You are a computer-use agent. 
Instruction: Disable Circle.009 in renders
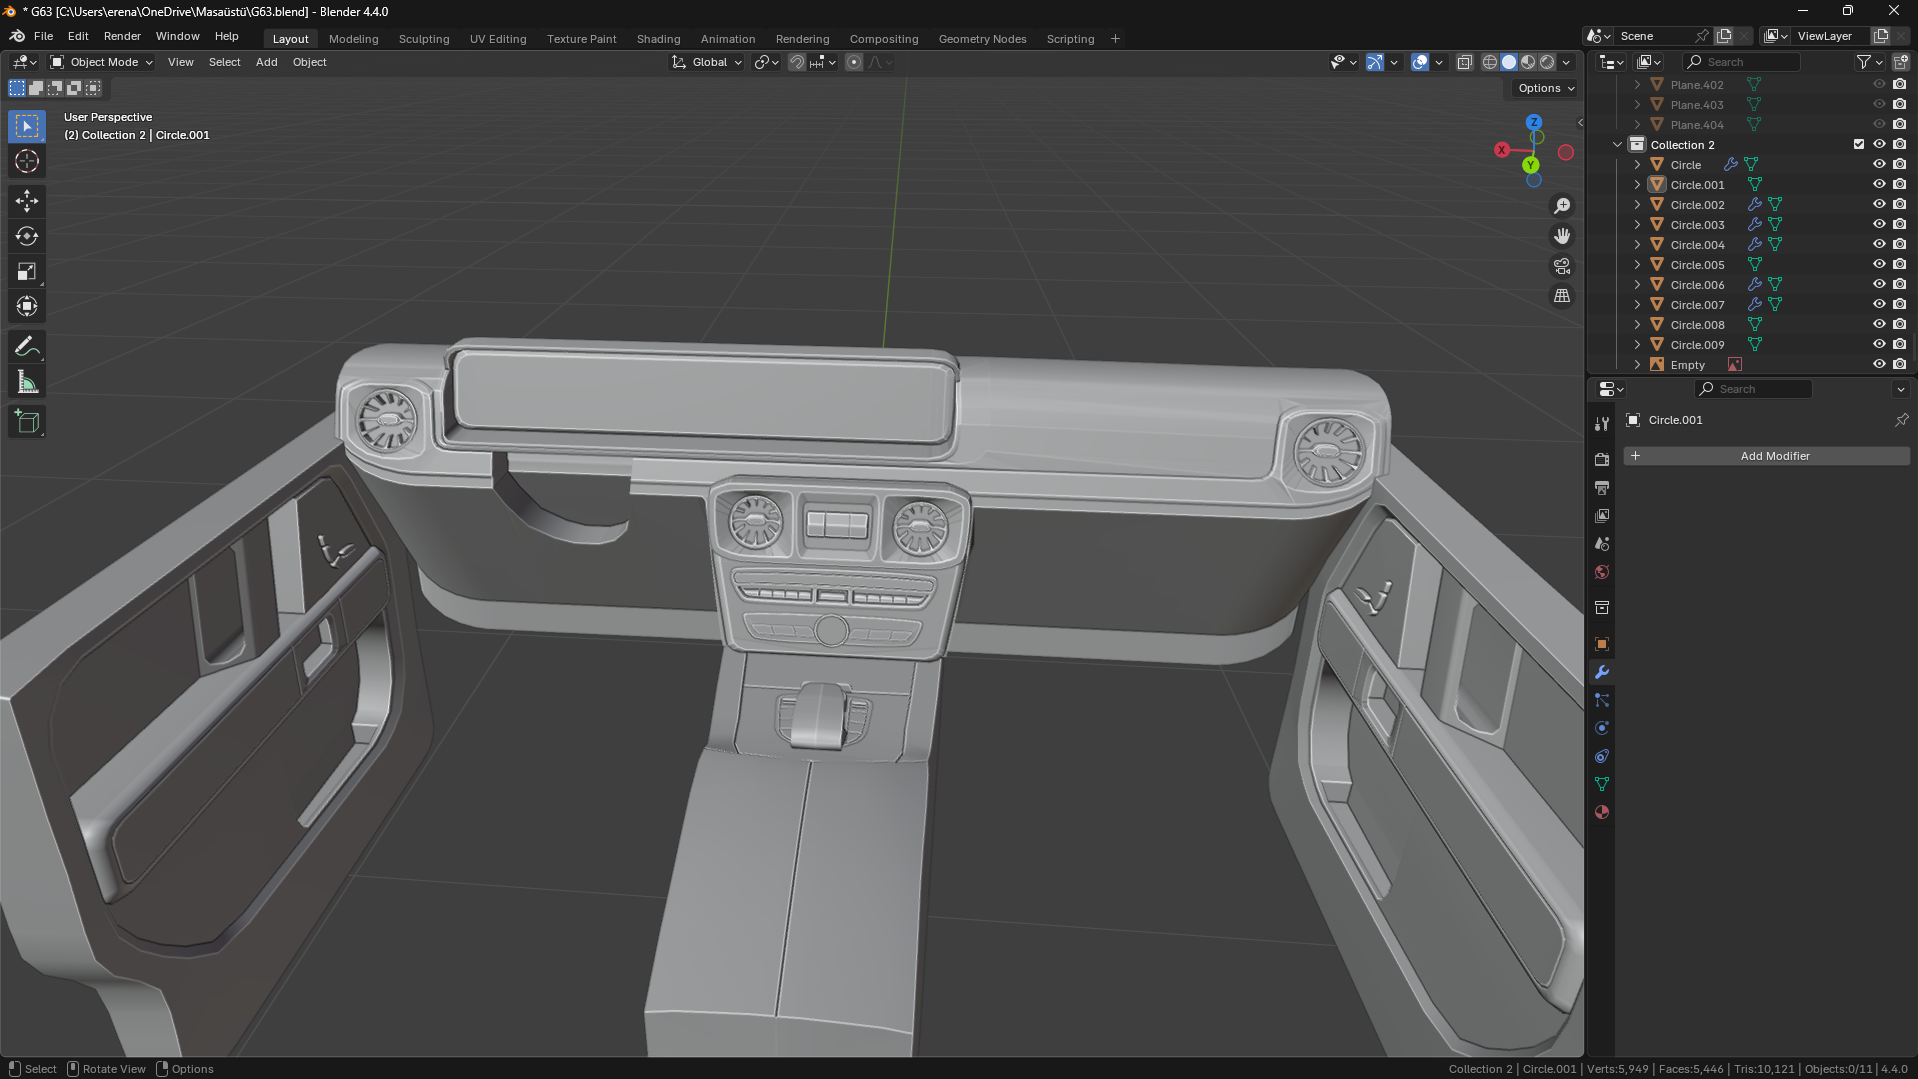pyautogui.click(x=1899, y=344)
